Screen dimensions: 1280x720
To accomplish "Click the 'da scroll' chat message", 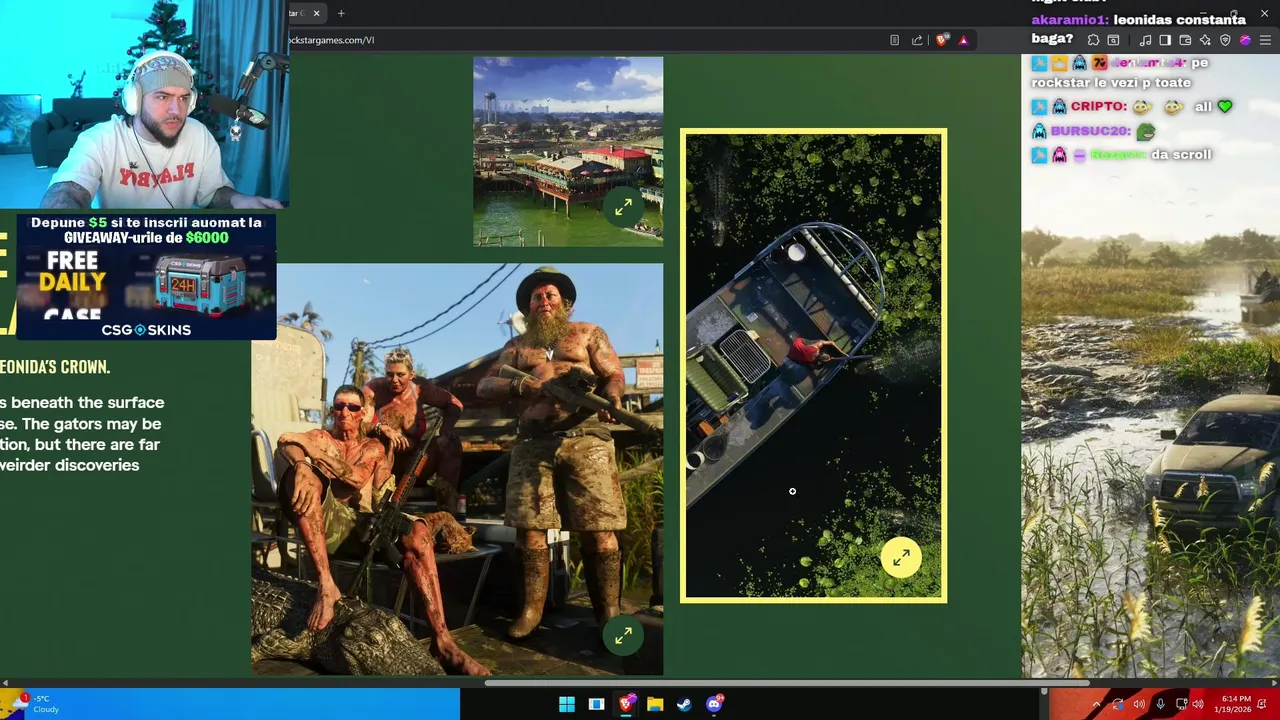I will click(1181, 155).
